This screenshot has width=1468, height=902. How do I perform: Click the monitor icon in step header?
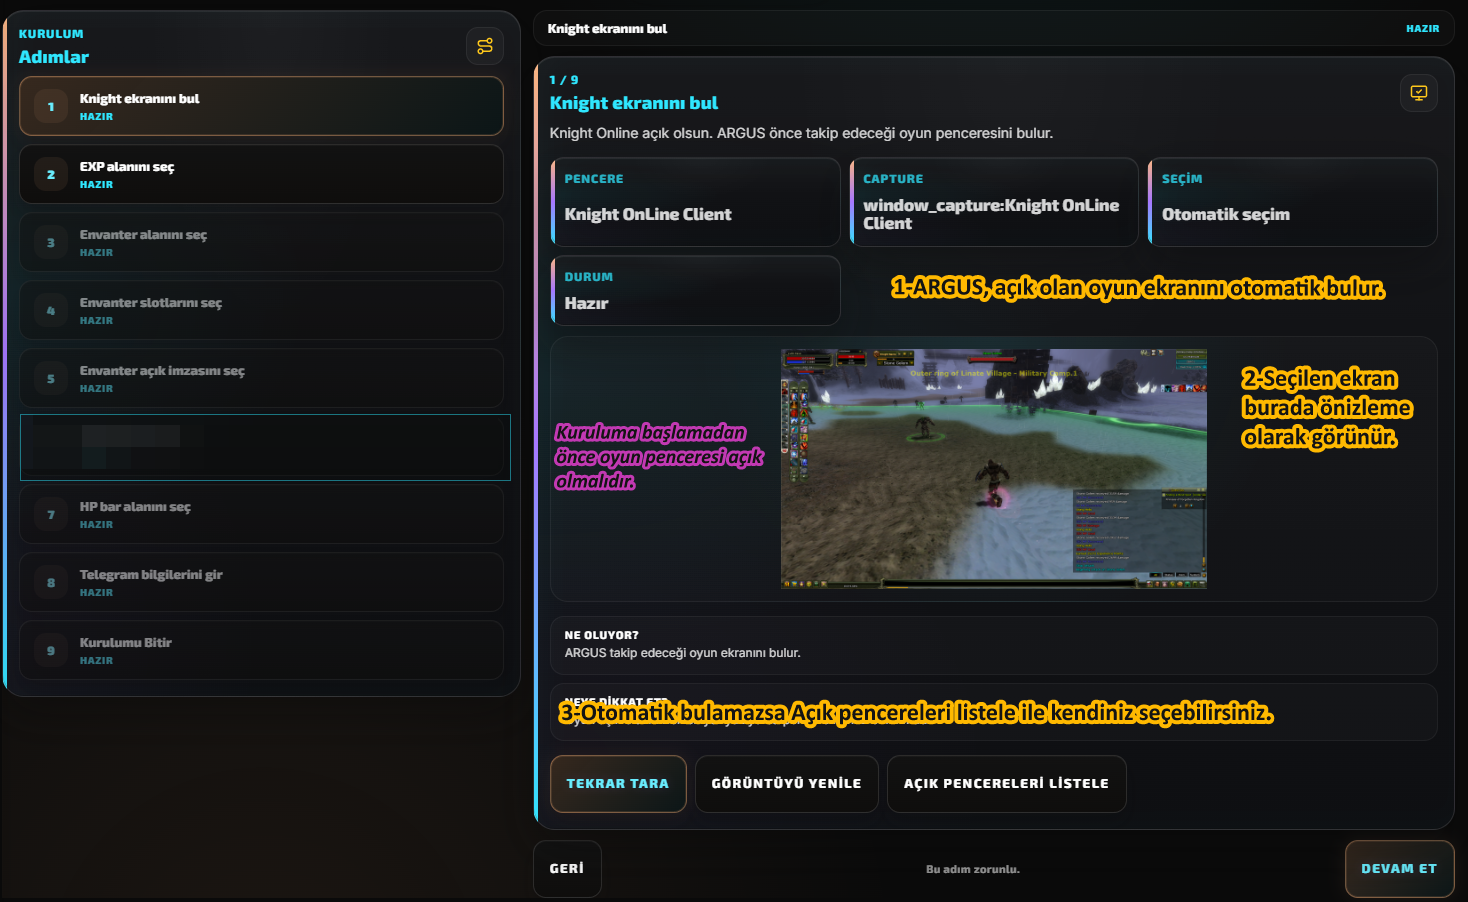tap(1418, 93)
